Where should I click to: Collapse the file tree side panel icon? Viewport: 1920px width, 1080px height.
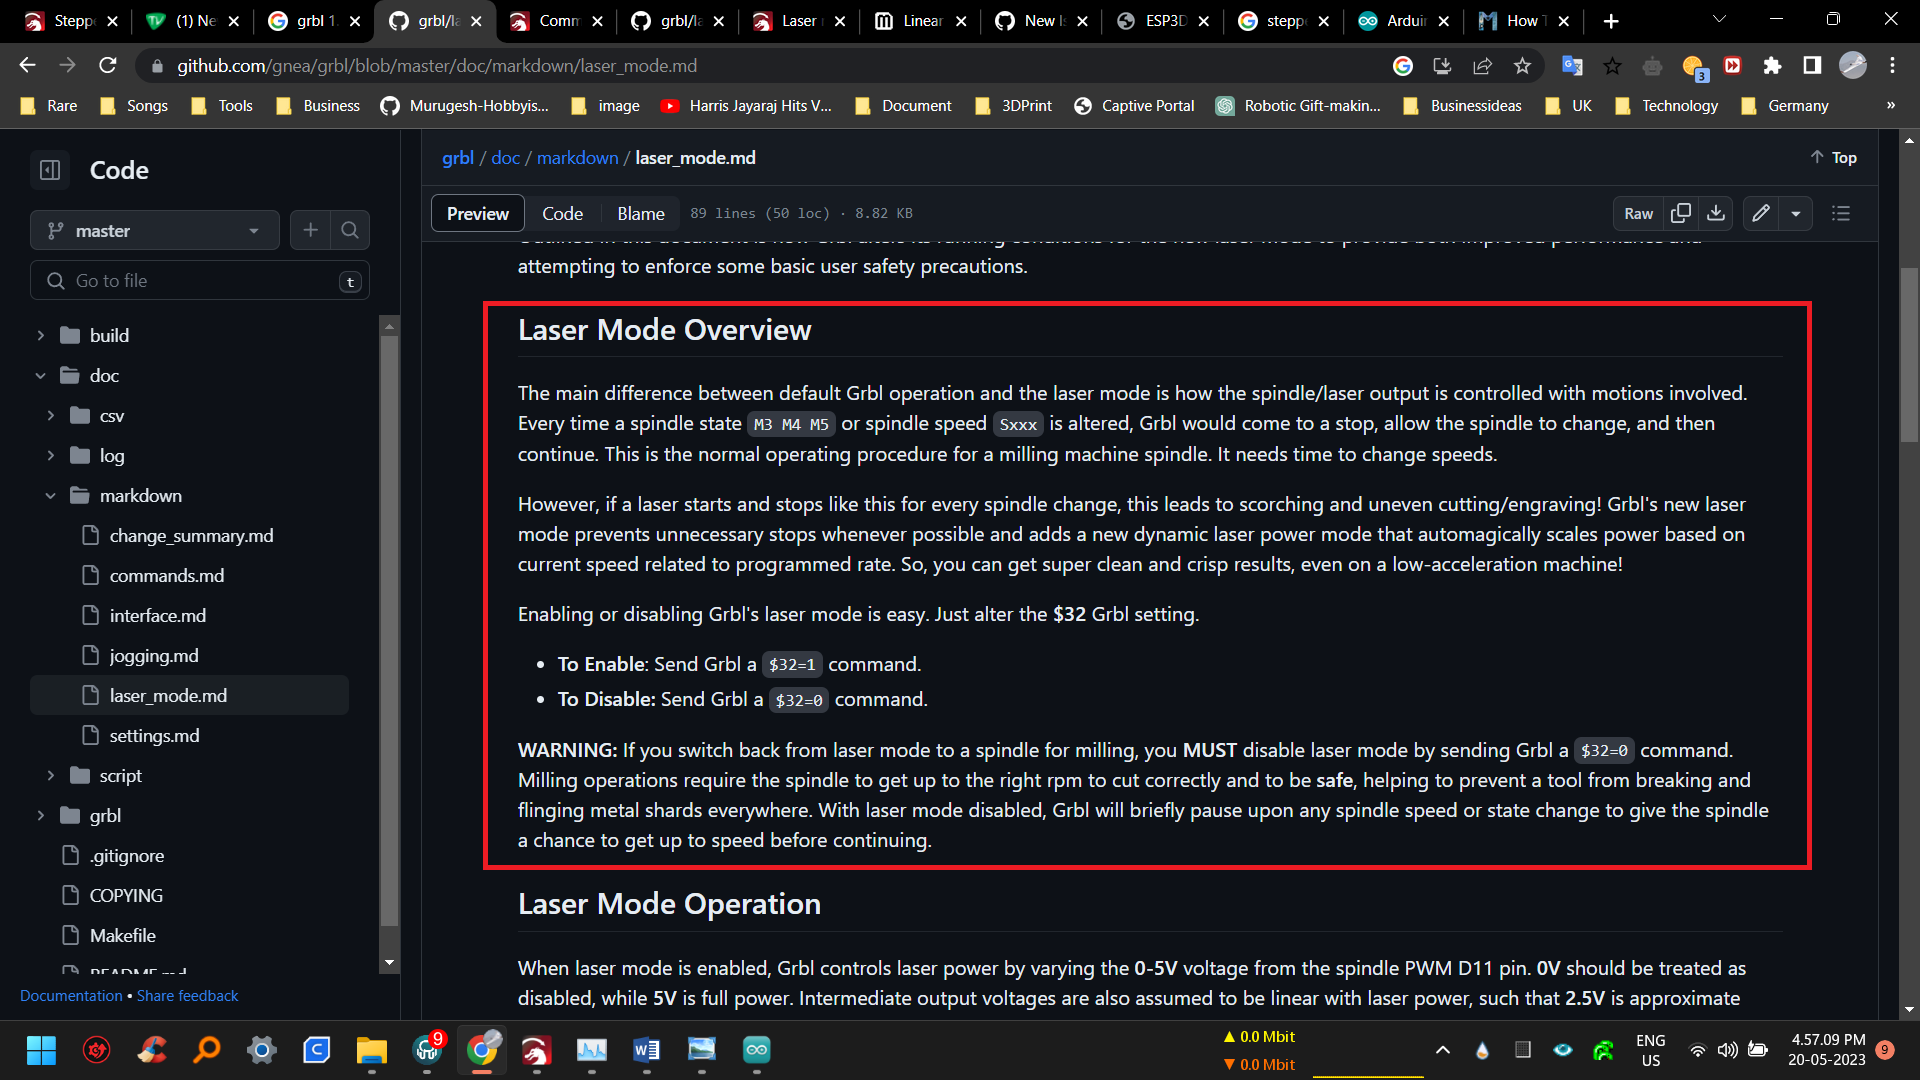pyautogui.click(x=50, y=170)
